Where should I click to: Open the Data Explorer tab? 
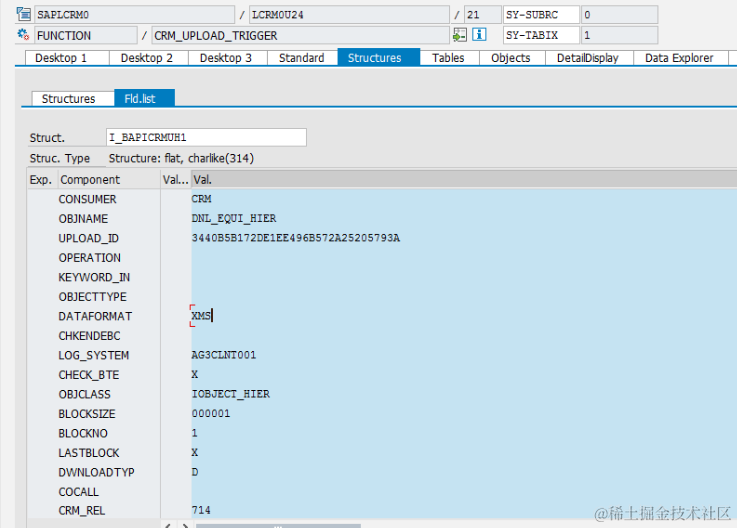[x=681, y=58]
